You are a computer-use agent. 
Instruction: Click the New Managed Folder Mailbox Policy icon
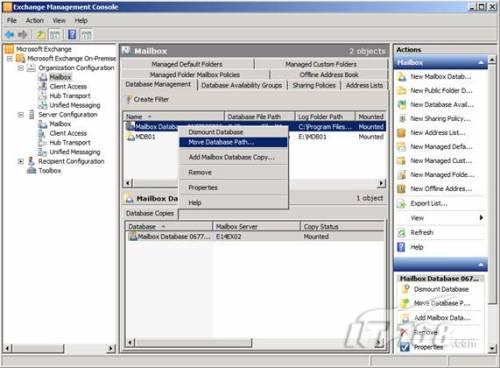[402, 175]
